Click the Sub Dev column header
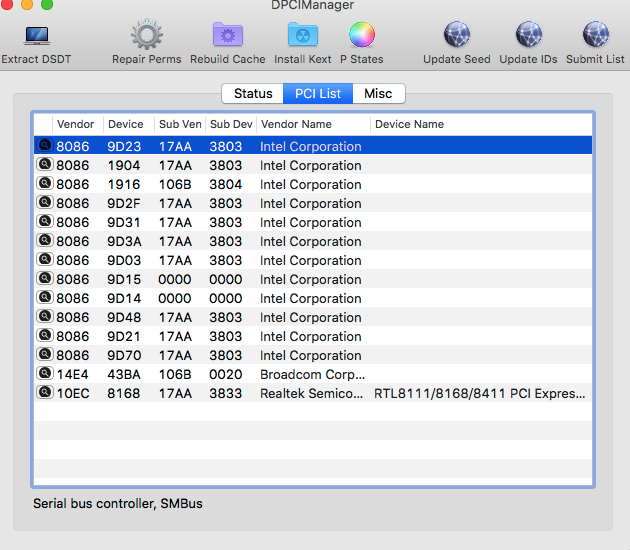The image size is (630, 550). [230, 125]
